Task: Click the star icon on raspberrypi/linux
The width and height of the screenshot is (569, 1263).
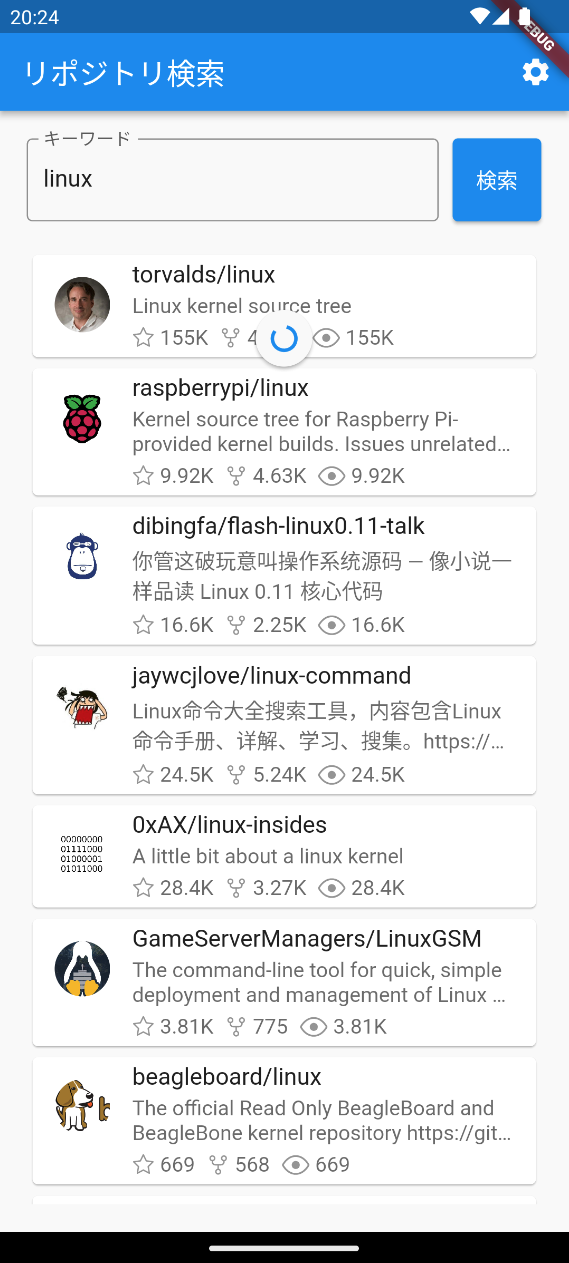Action: point(144,475)
